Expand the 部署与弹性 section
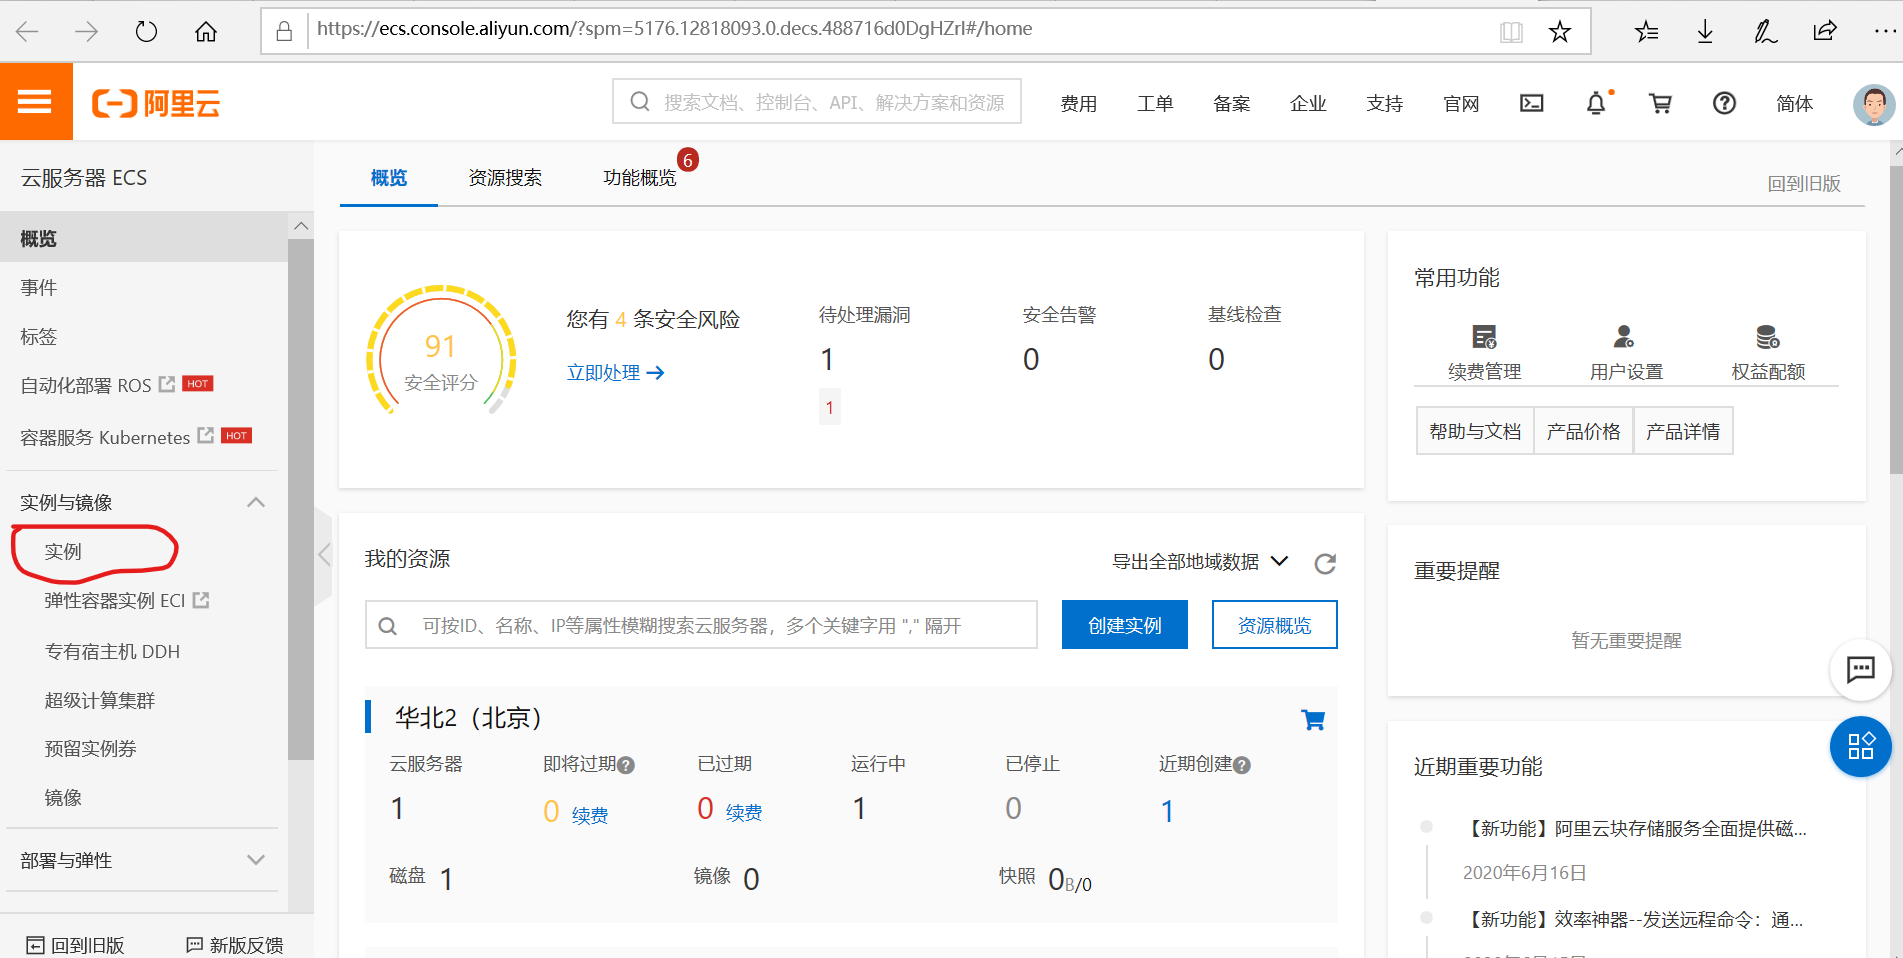Screen dimensions: 1903x958 [256, 860]
